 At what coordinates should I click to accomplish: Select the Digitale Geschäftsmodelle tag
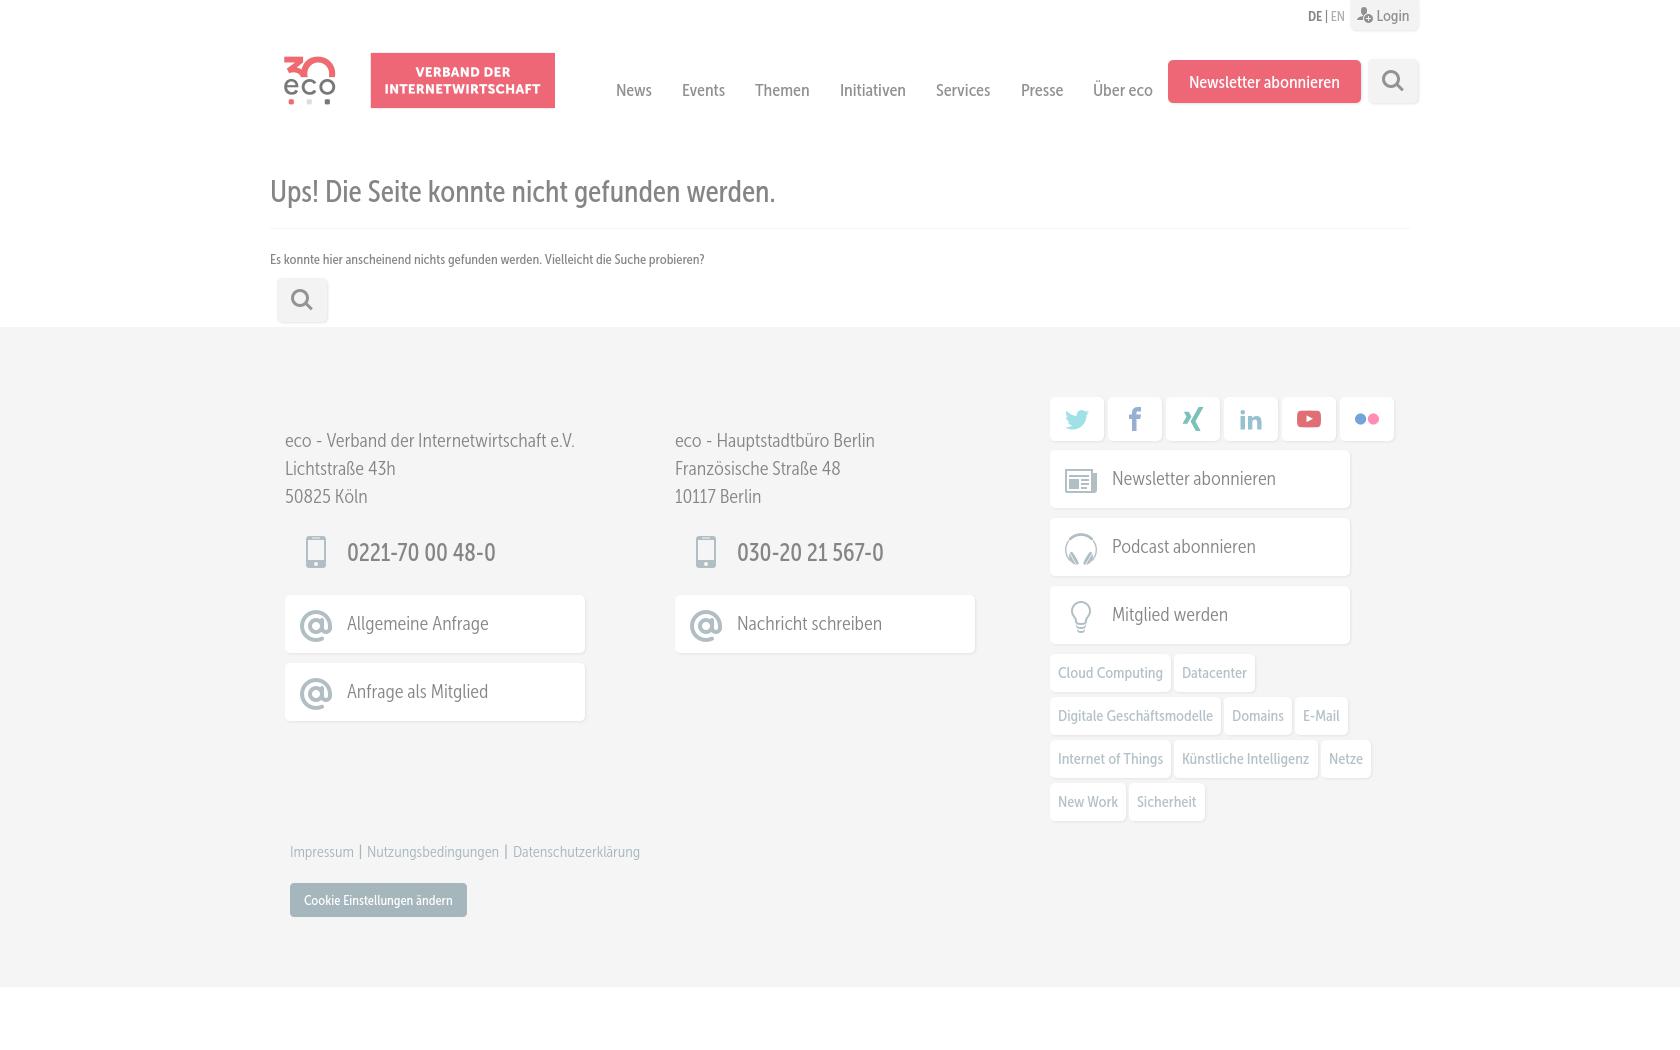point(1135,716)
